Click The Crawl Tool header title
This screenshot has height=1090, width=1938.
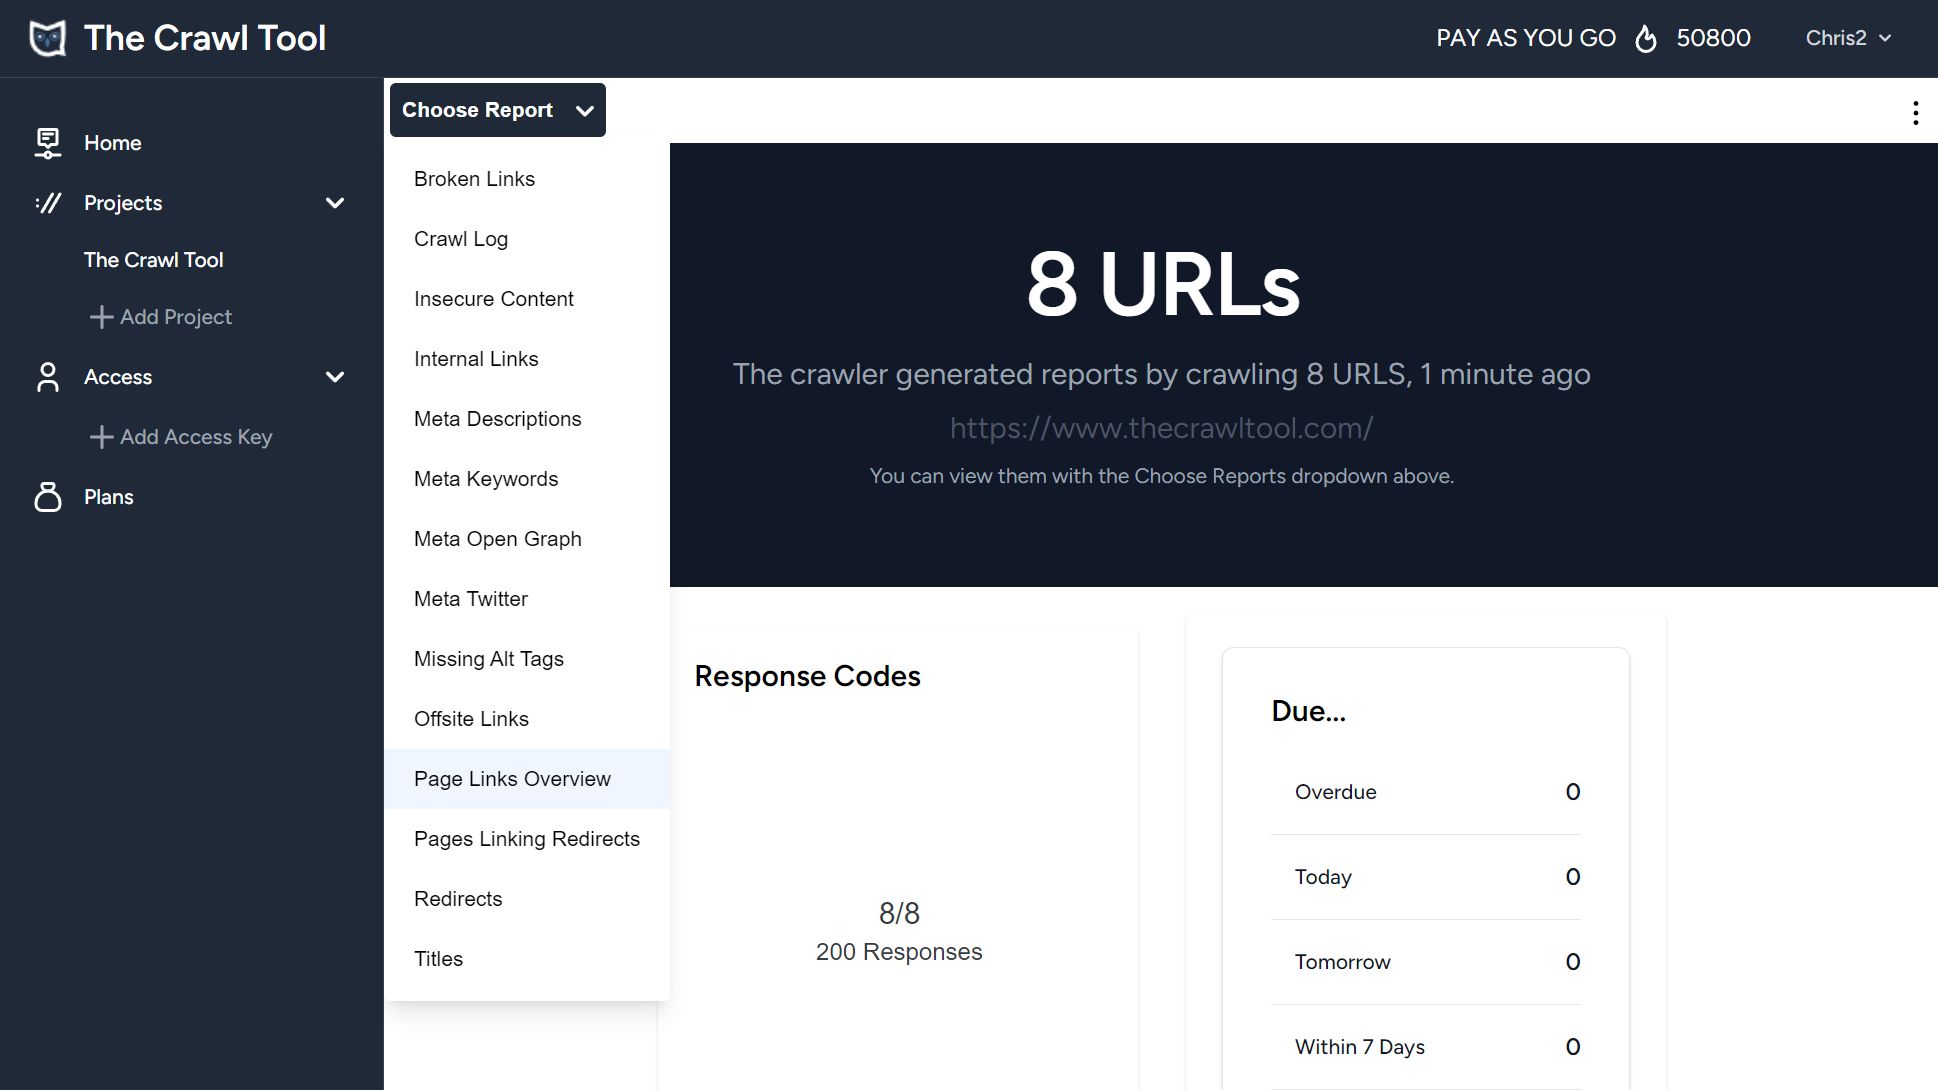205,38
